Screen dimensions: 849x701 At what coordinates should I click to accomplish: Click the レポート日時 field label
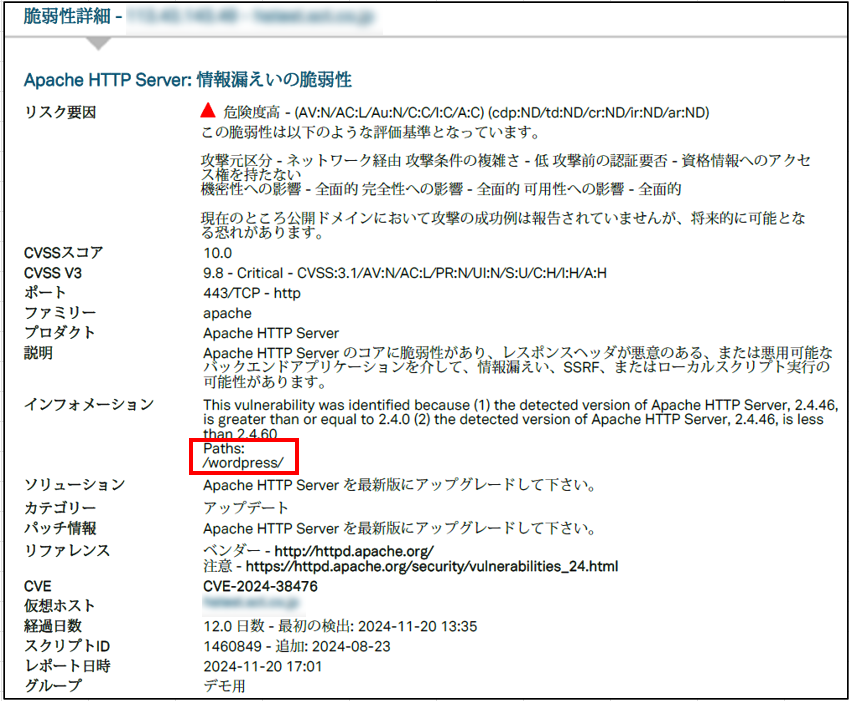pos(67,666)
